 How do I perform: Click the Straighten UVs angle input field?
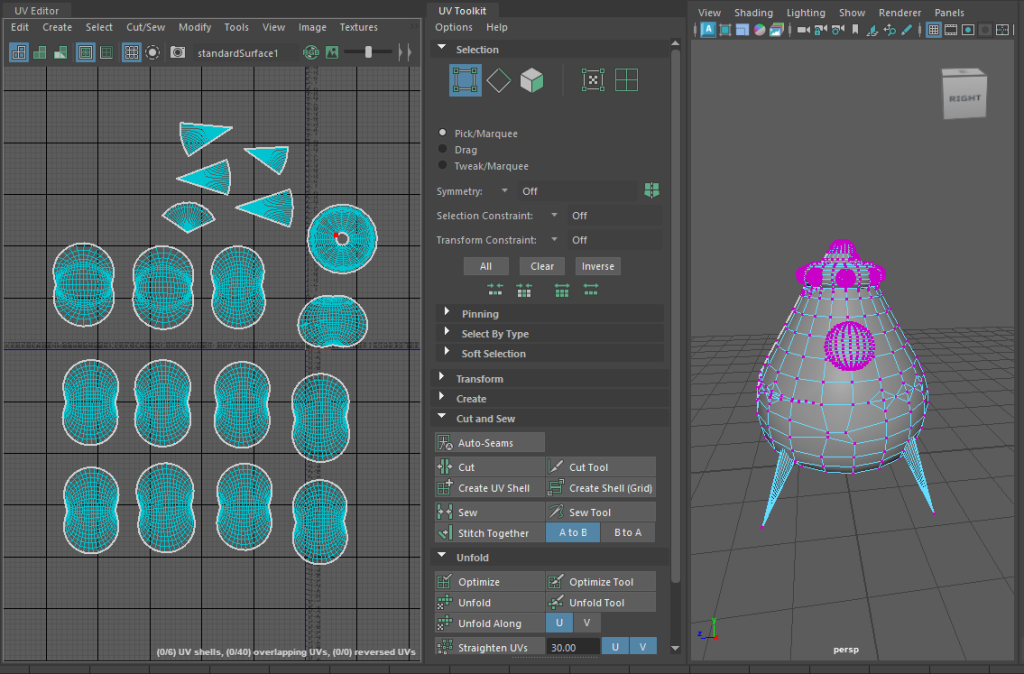click(x=573, y=647)
